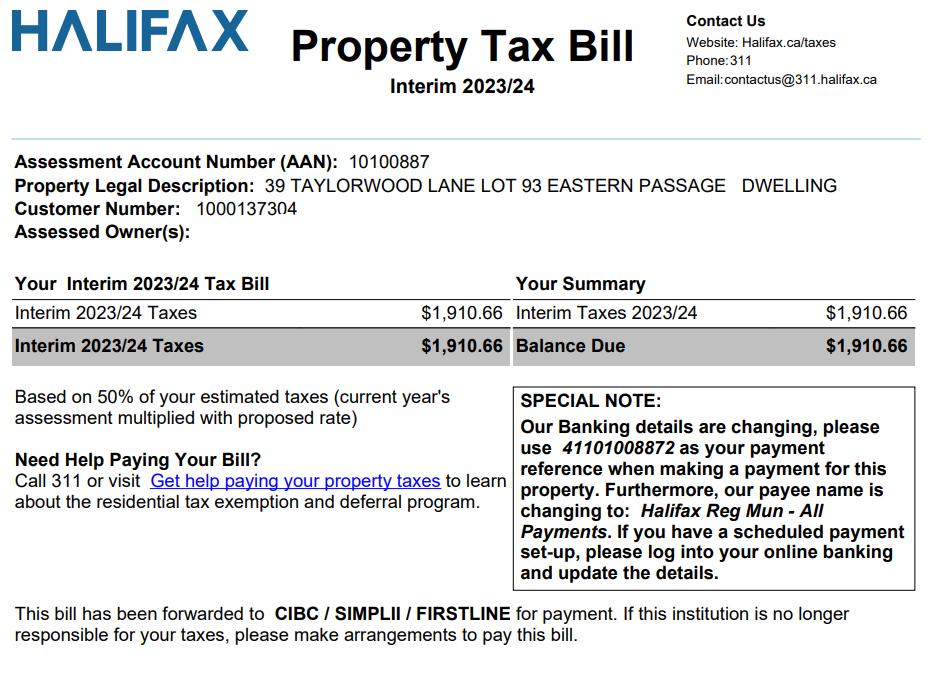Click the Assessment Account Number 10100887
Image resolution: width=935 pixels, height=677 pixels.
(x=389, y=162)
